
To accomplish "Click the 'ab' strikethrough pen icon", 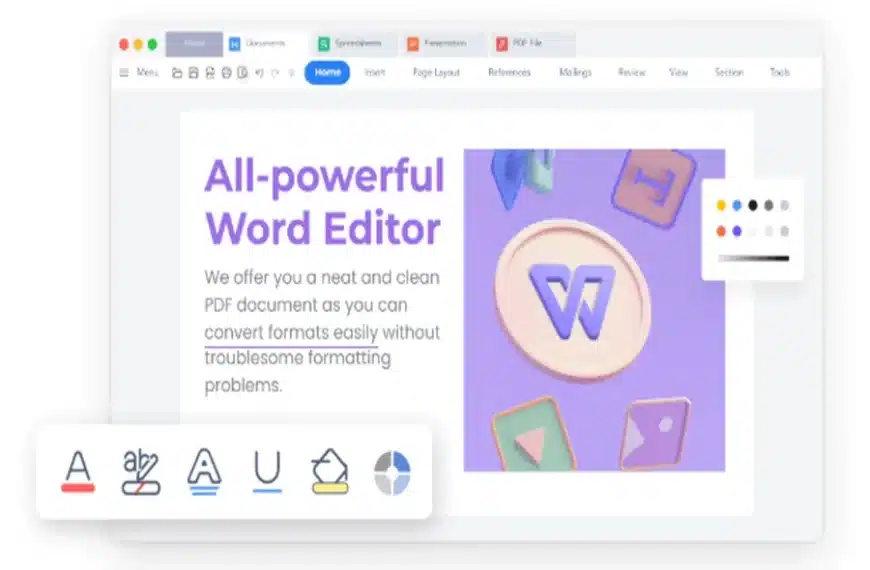I will (x=141, y=472).
